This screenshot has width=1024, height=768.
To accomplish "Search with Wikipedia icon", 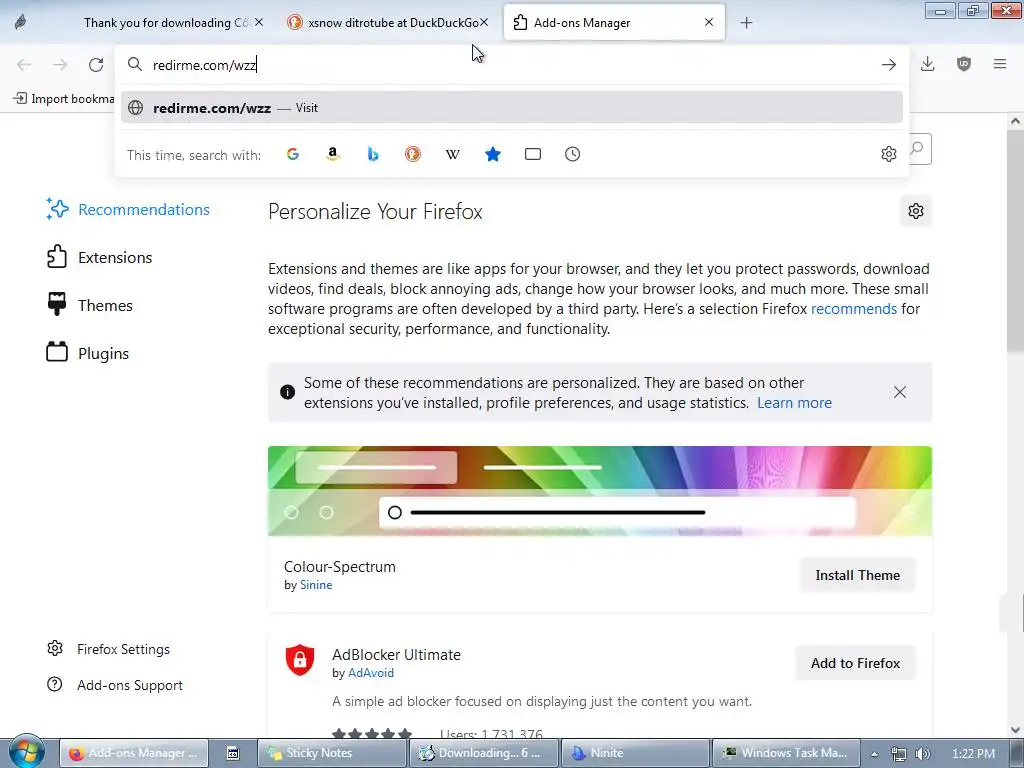I will 453,154.
